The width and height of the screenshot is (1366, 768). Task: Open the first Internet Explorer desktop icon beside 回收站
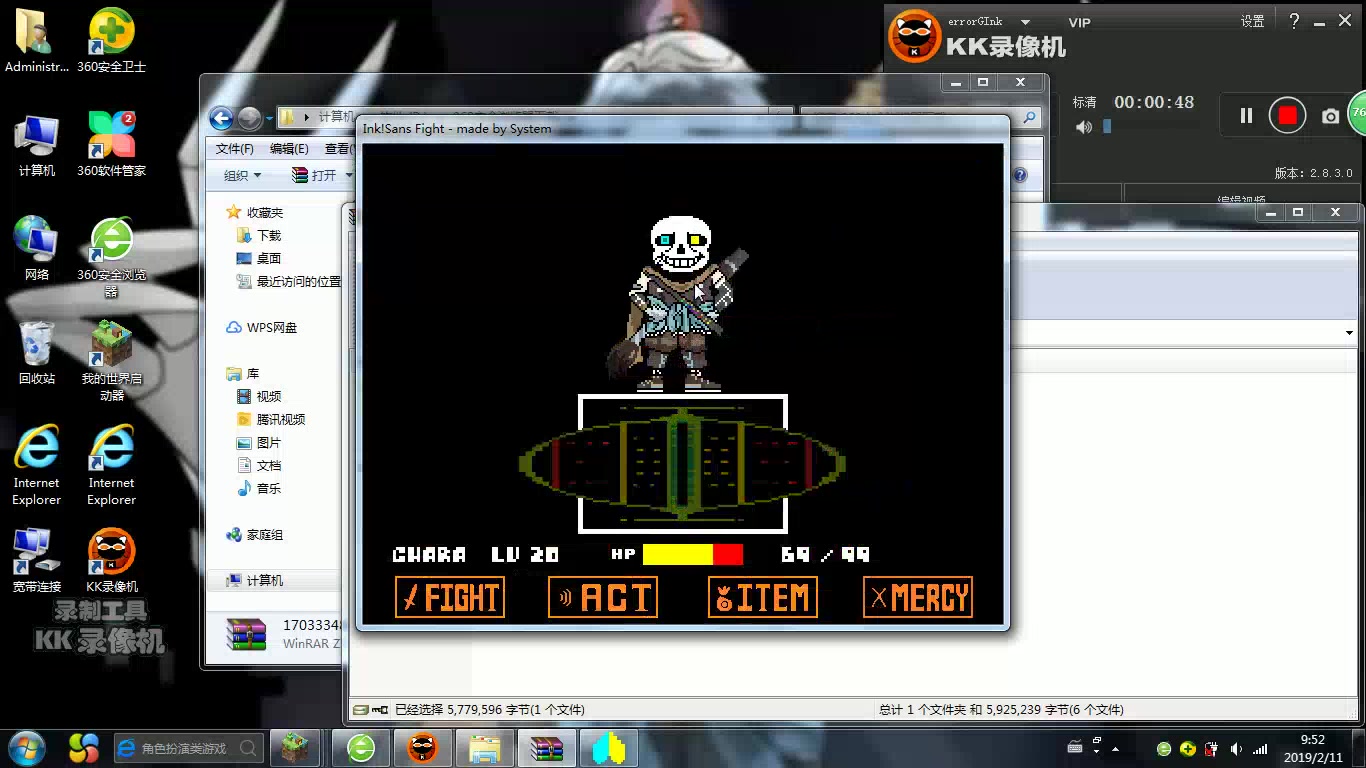click(x=37, y=465)
